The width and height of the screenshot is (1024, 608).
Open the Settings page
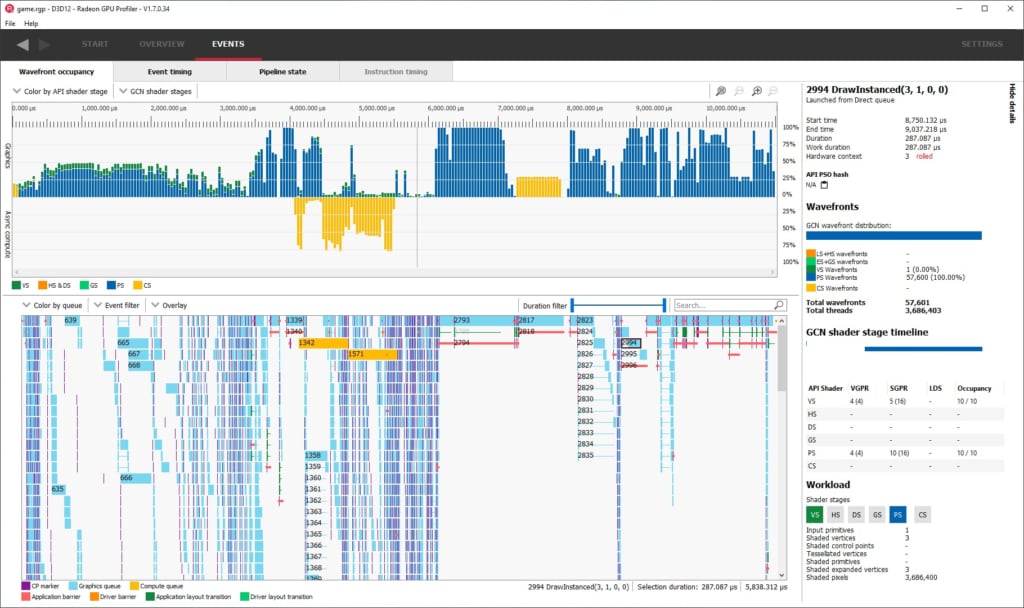[981, 44]
